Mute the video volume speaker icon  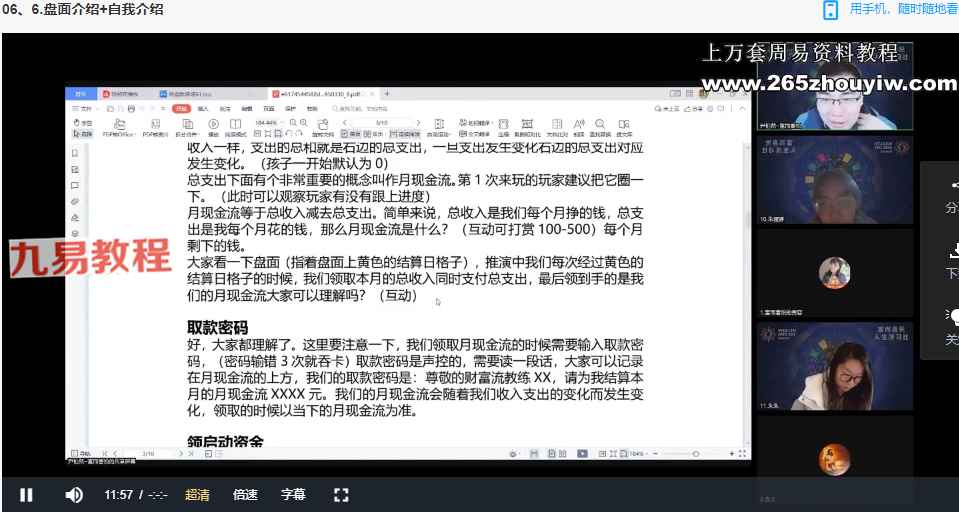click(74, 495)
